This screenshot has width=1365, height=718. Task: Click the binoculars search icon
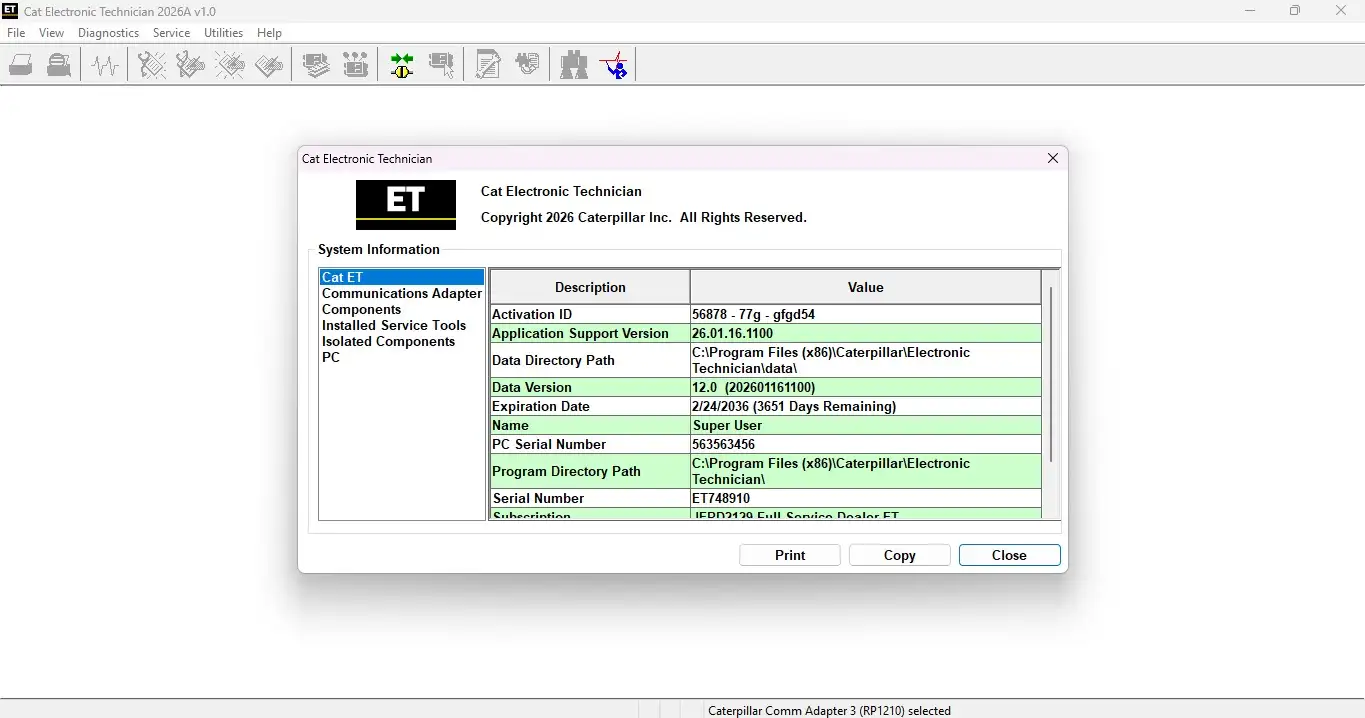click(x=574, y=65)
